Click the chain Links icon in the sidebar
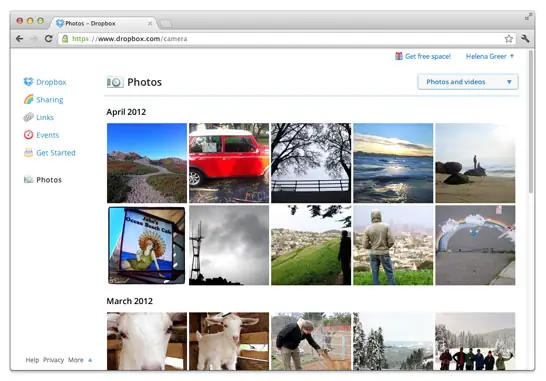 [x=28, y=117]
